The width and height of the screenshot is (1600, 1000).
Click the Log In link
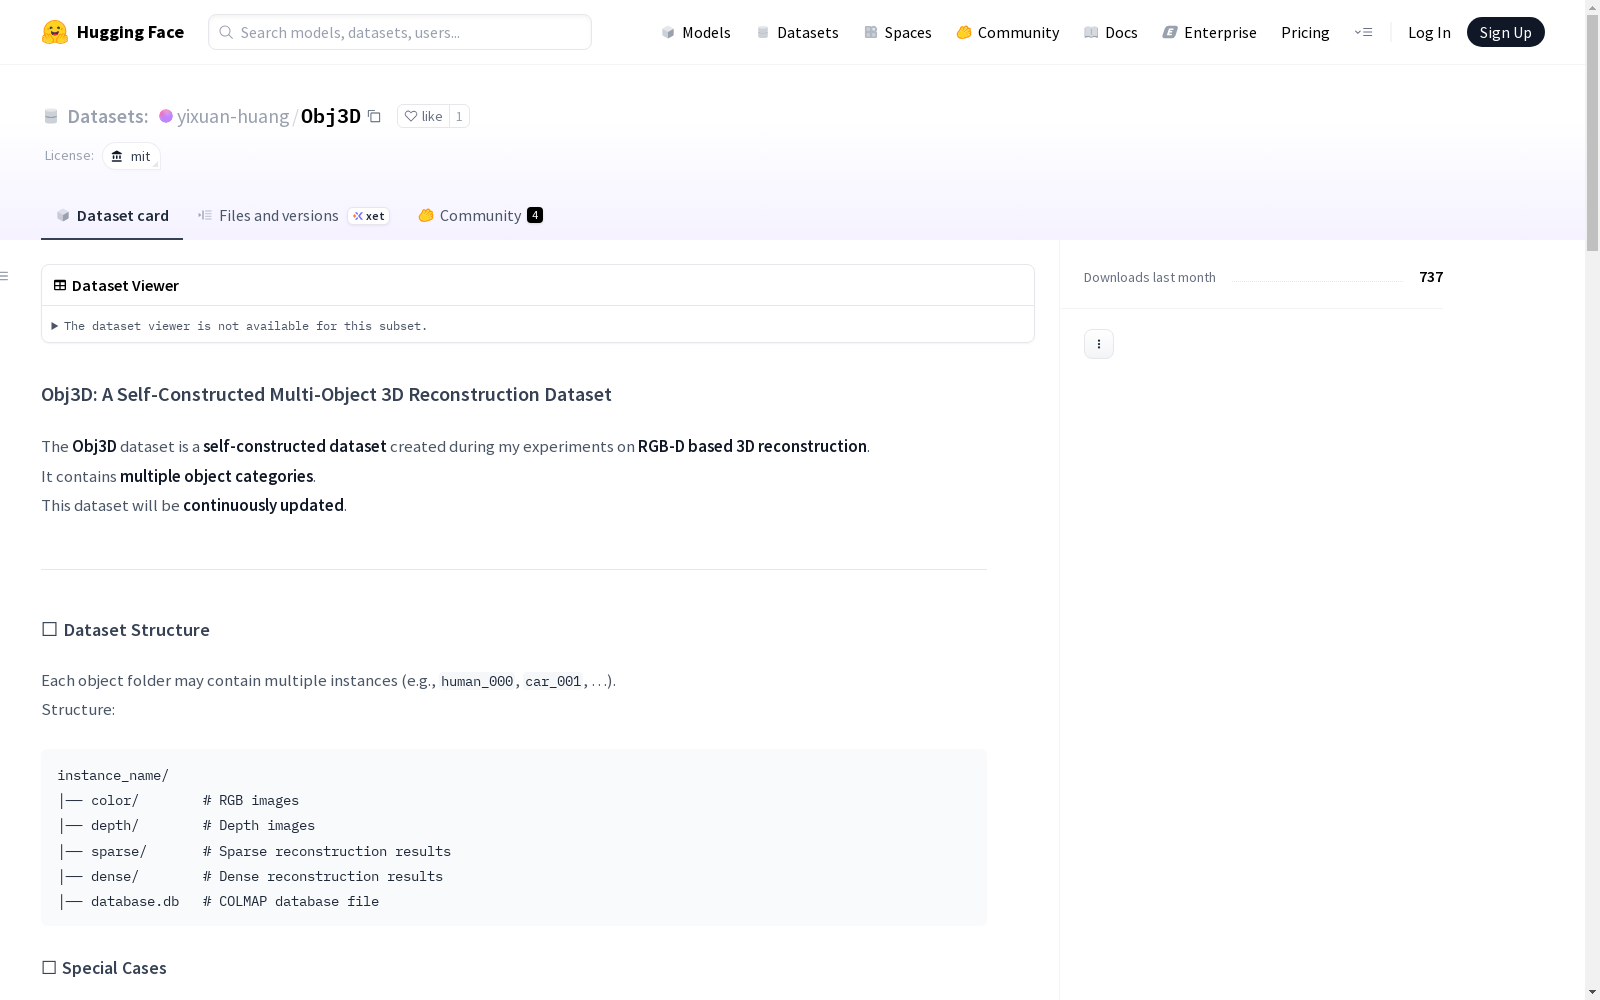point(1429,32)
